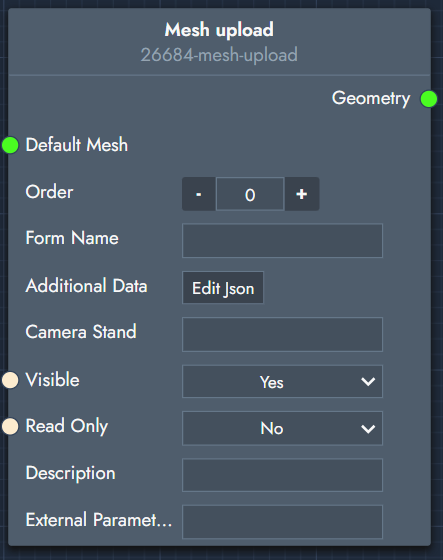Click the chevron arrow on Read Only dropdown

coord(368,429)
